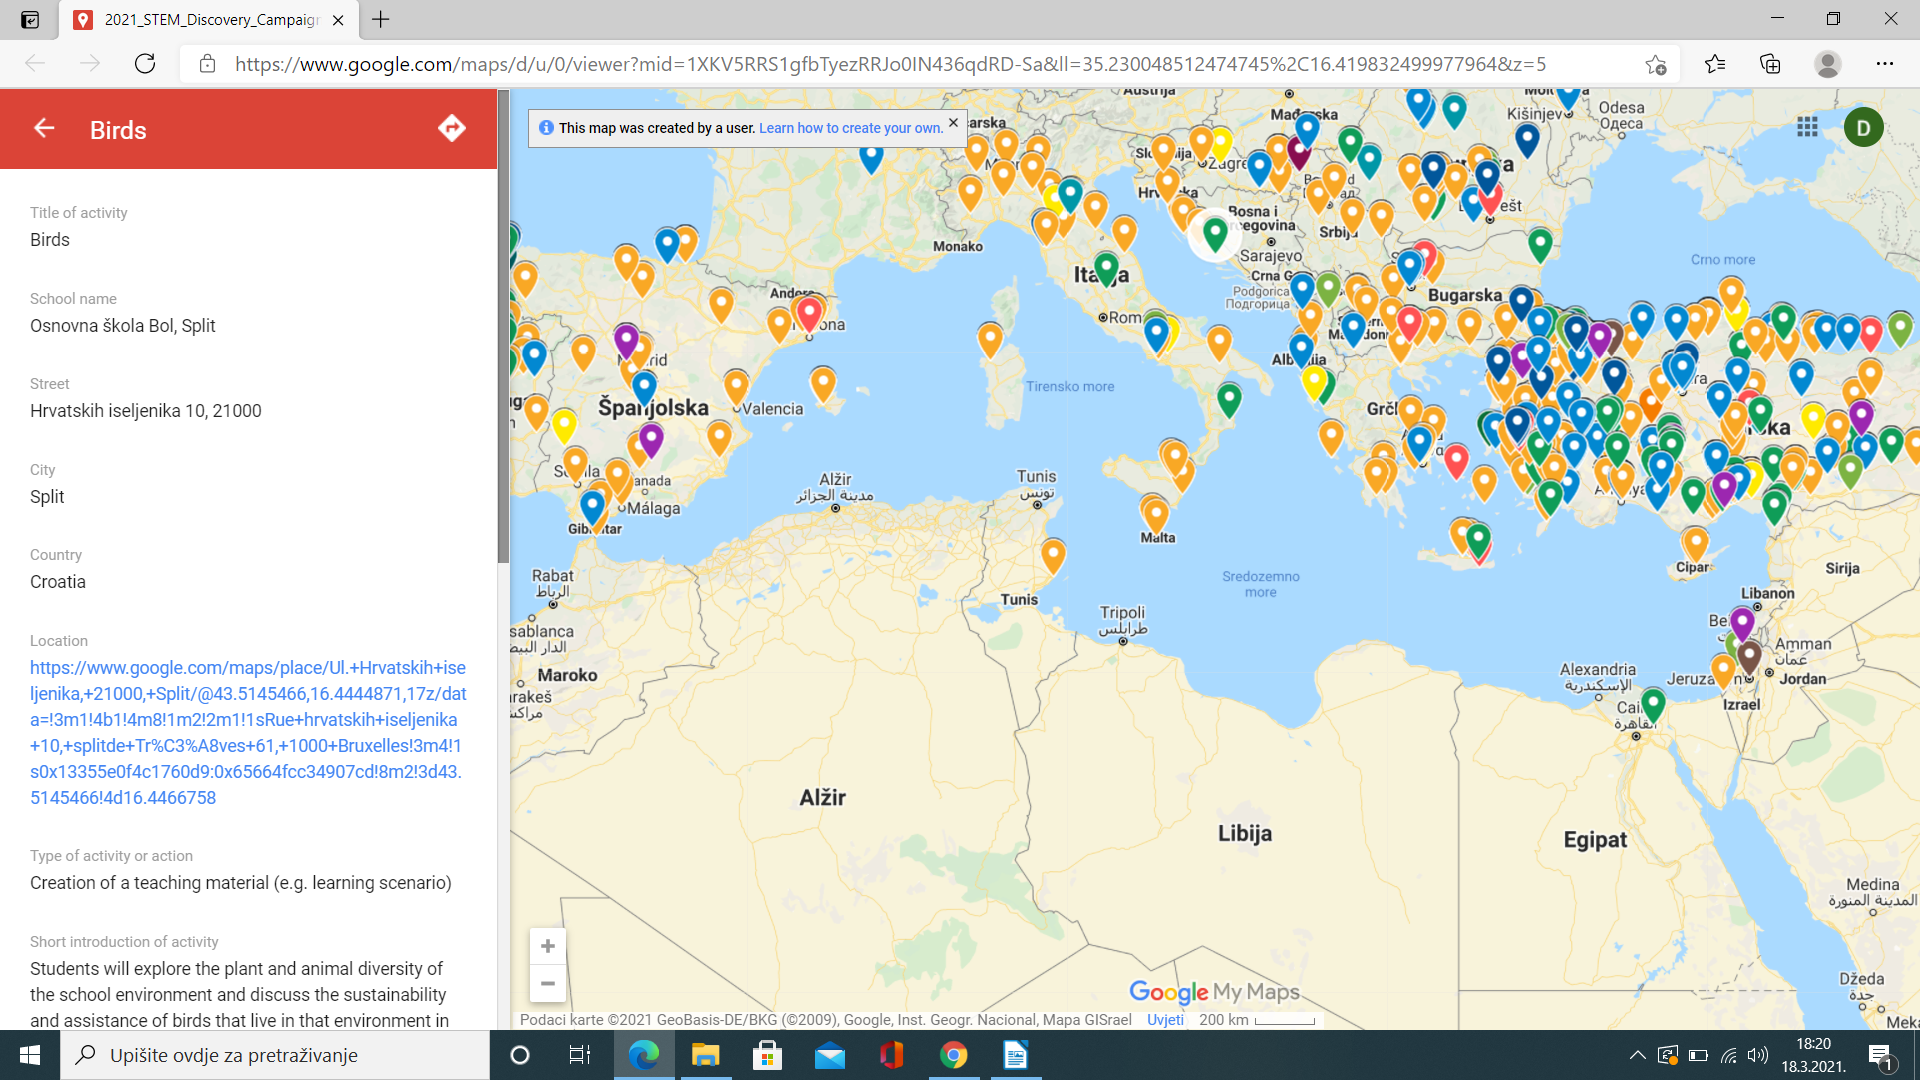Screen dimensions: 1920x1080
Task: Show hidden system tray icons
Action: click(1637, 1055)
